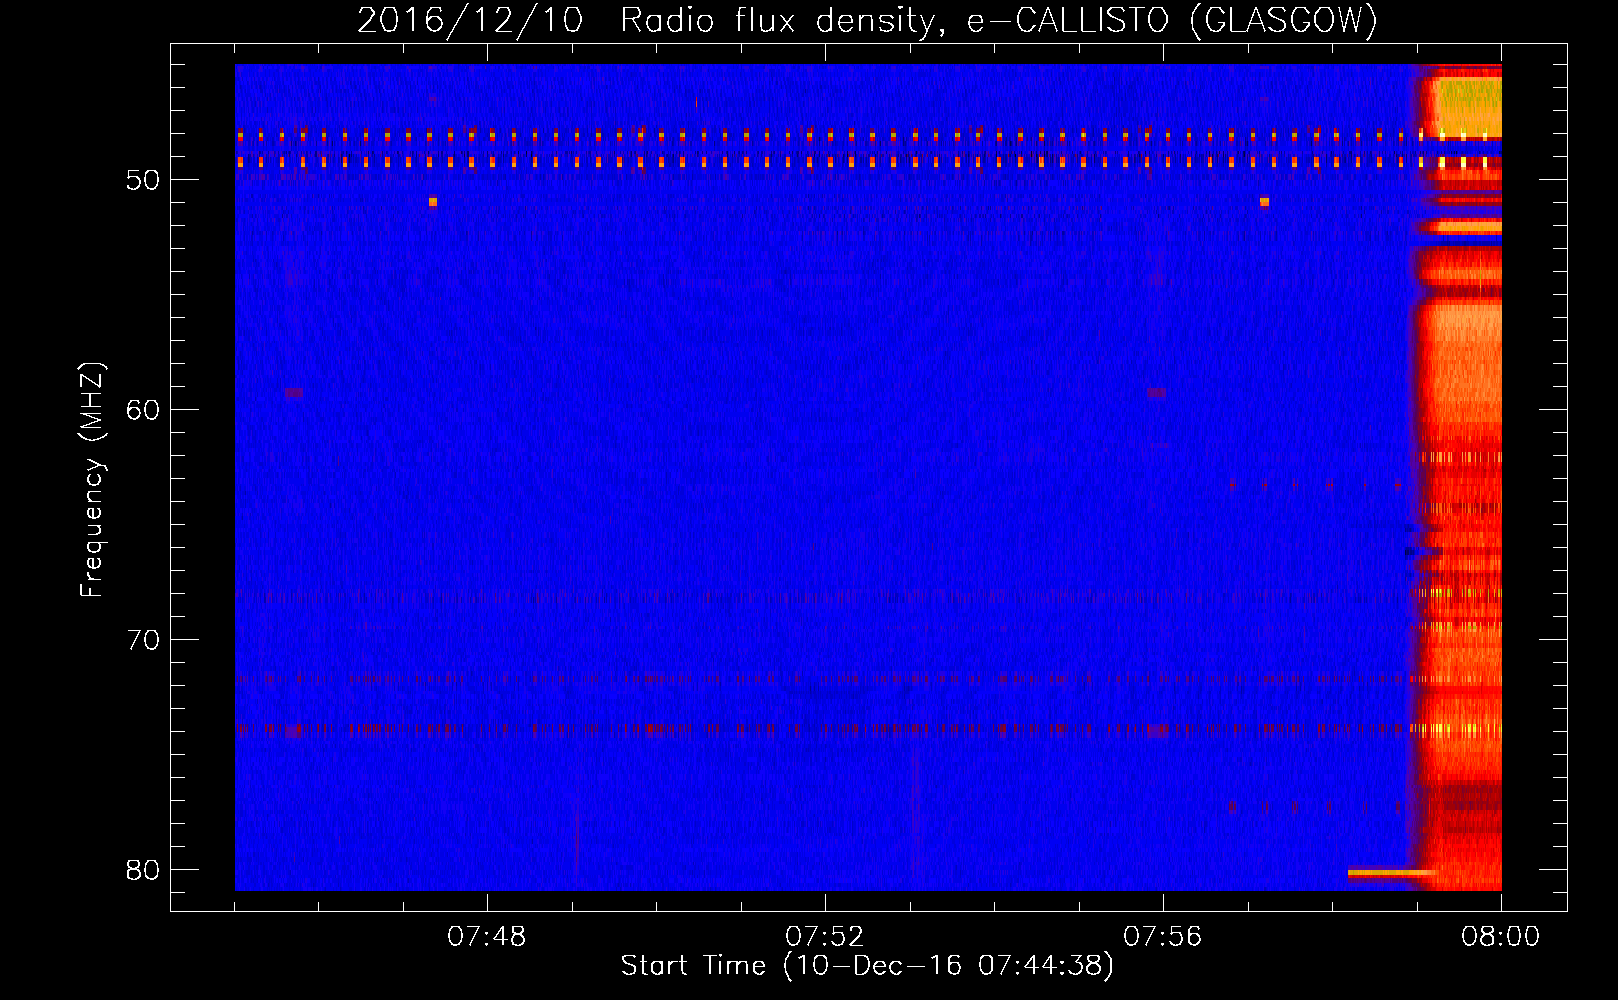Screen dimensions: 1618x1000
Task: Select the '07:48' time axis label
Action: tap(486, 937)
